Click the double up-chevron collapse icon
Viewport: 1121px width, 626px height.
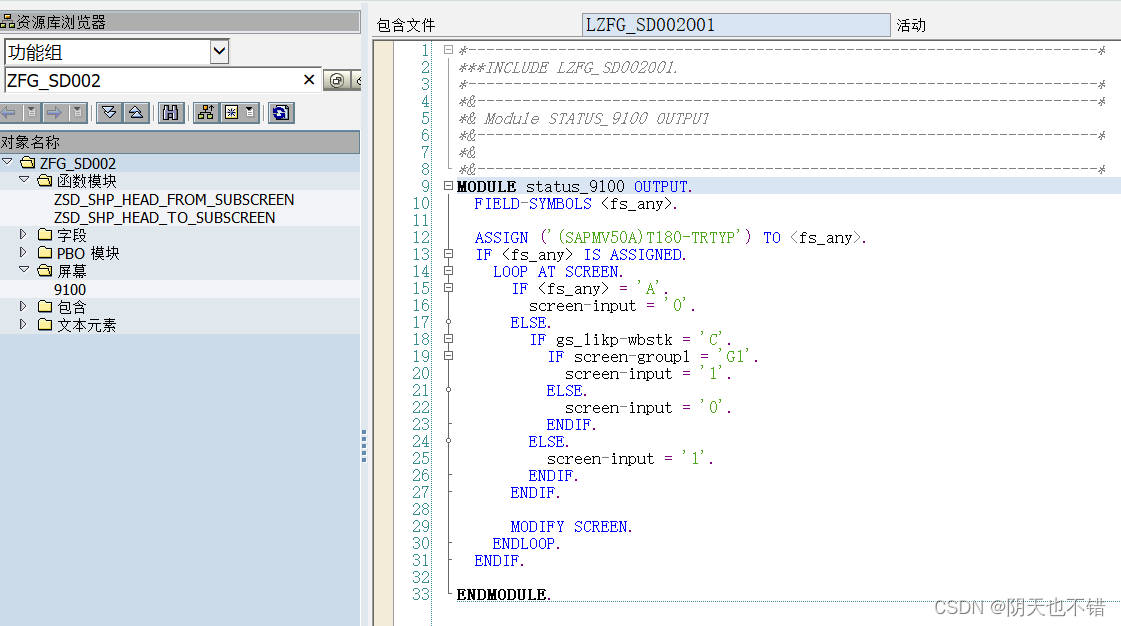pyautogui.click(x=136, y=113)
